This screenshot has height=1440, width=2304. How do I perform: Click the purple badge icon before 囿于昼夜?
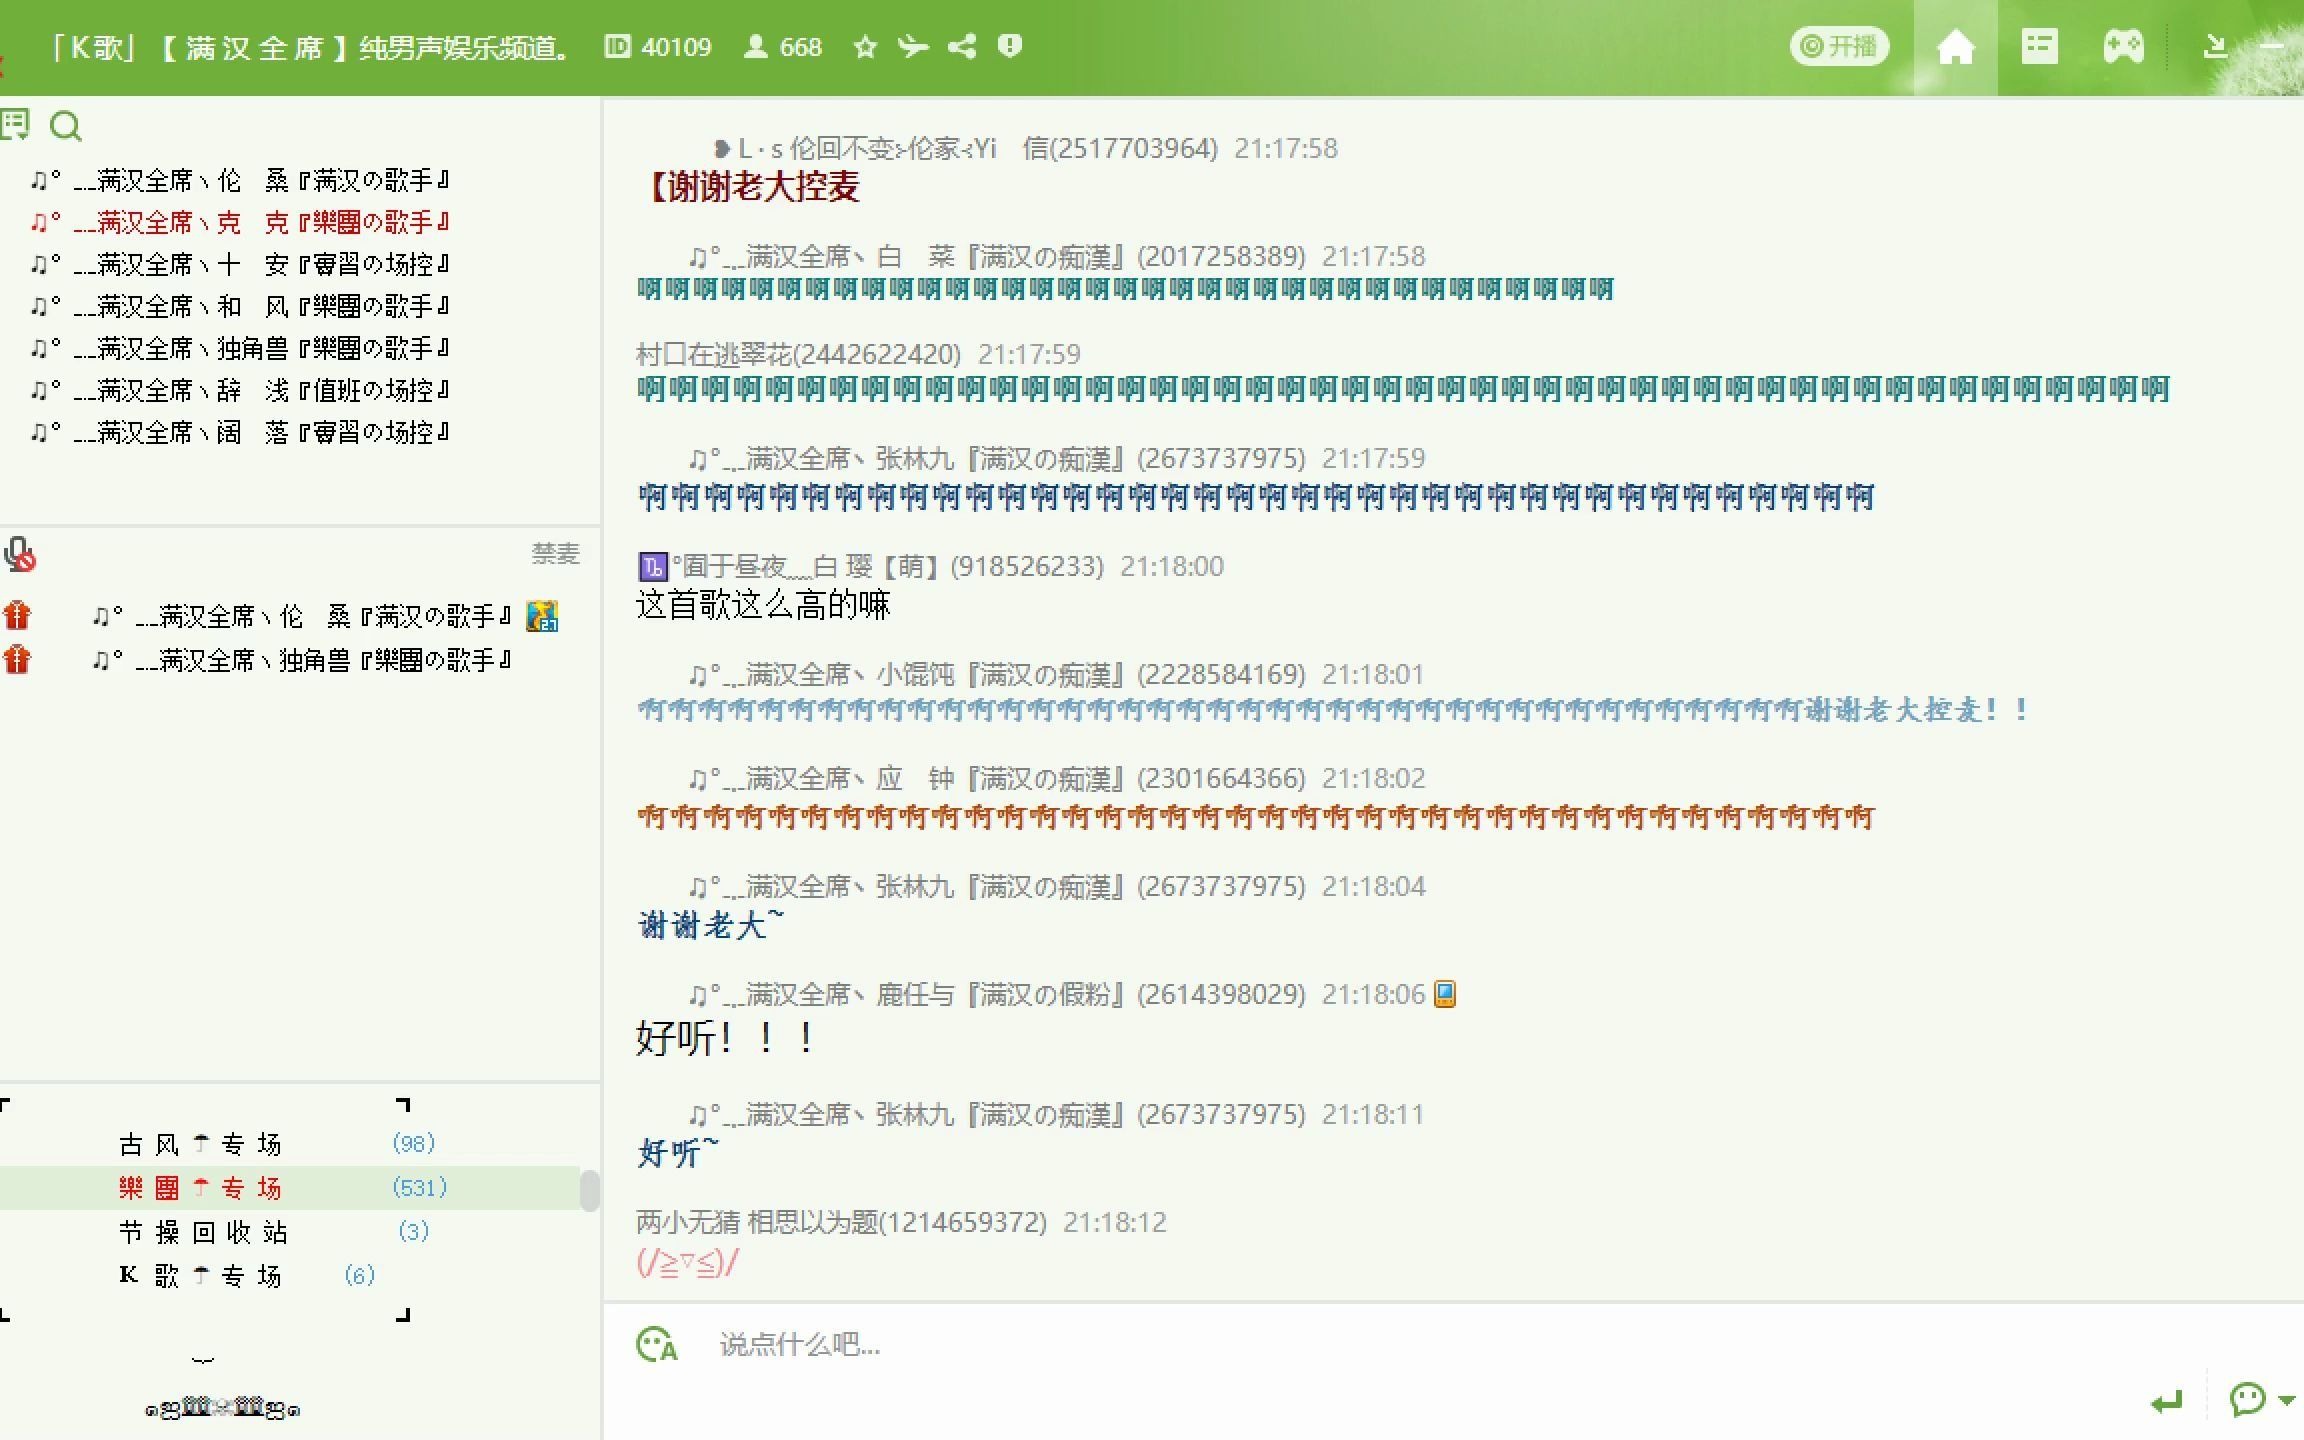pyautogui.click(x=652, y=567)
